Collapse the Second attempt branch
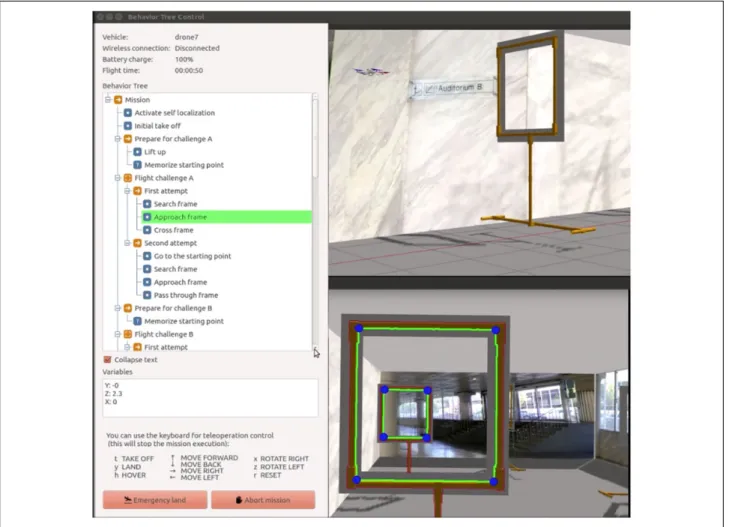Image resolution: width=729 pixels, height=527 pixels. tap(127, 243)
